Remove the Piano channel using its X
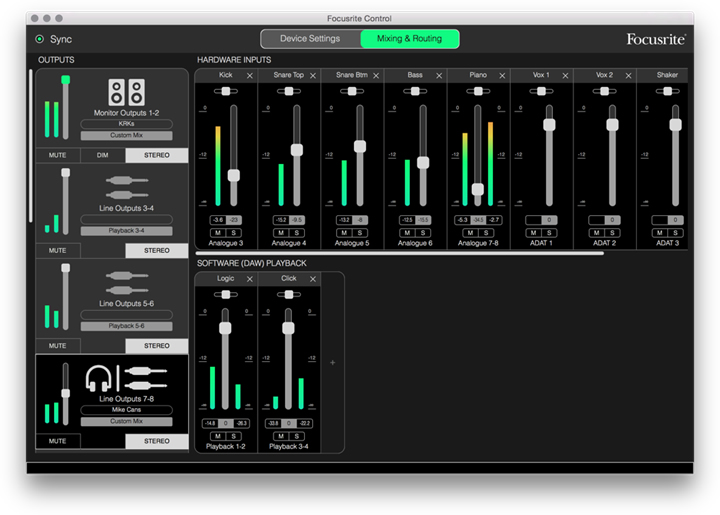This screenshot has width=720, height=515. (x=501, y=75)
